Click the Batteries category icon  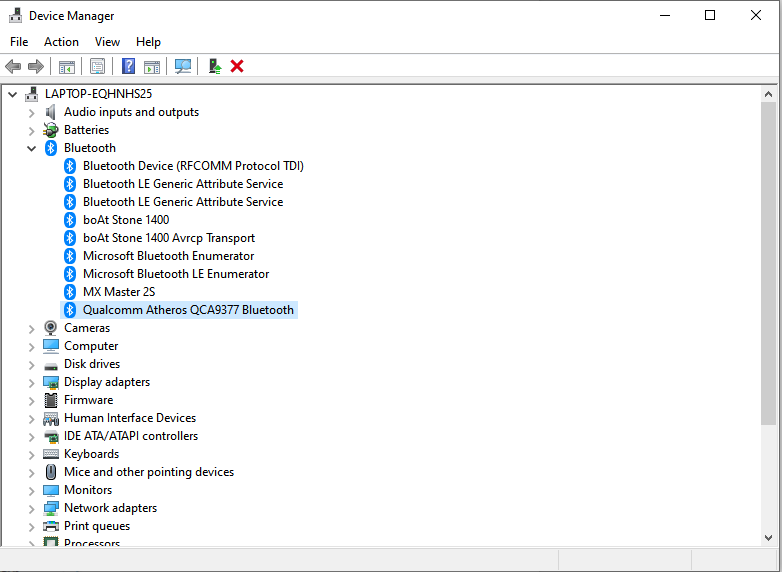50,130
